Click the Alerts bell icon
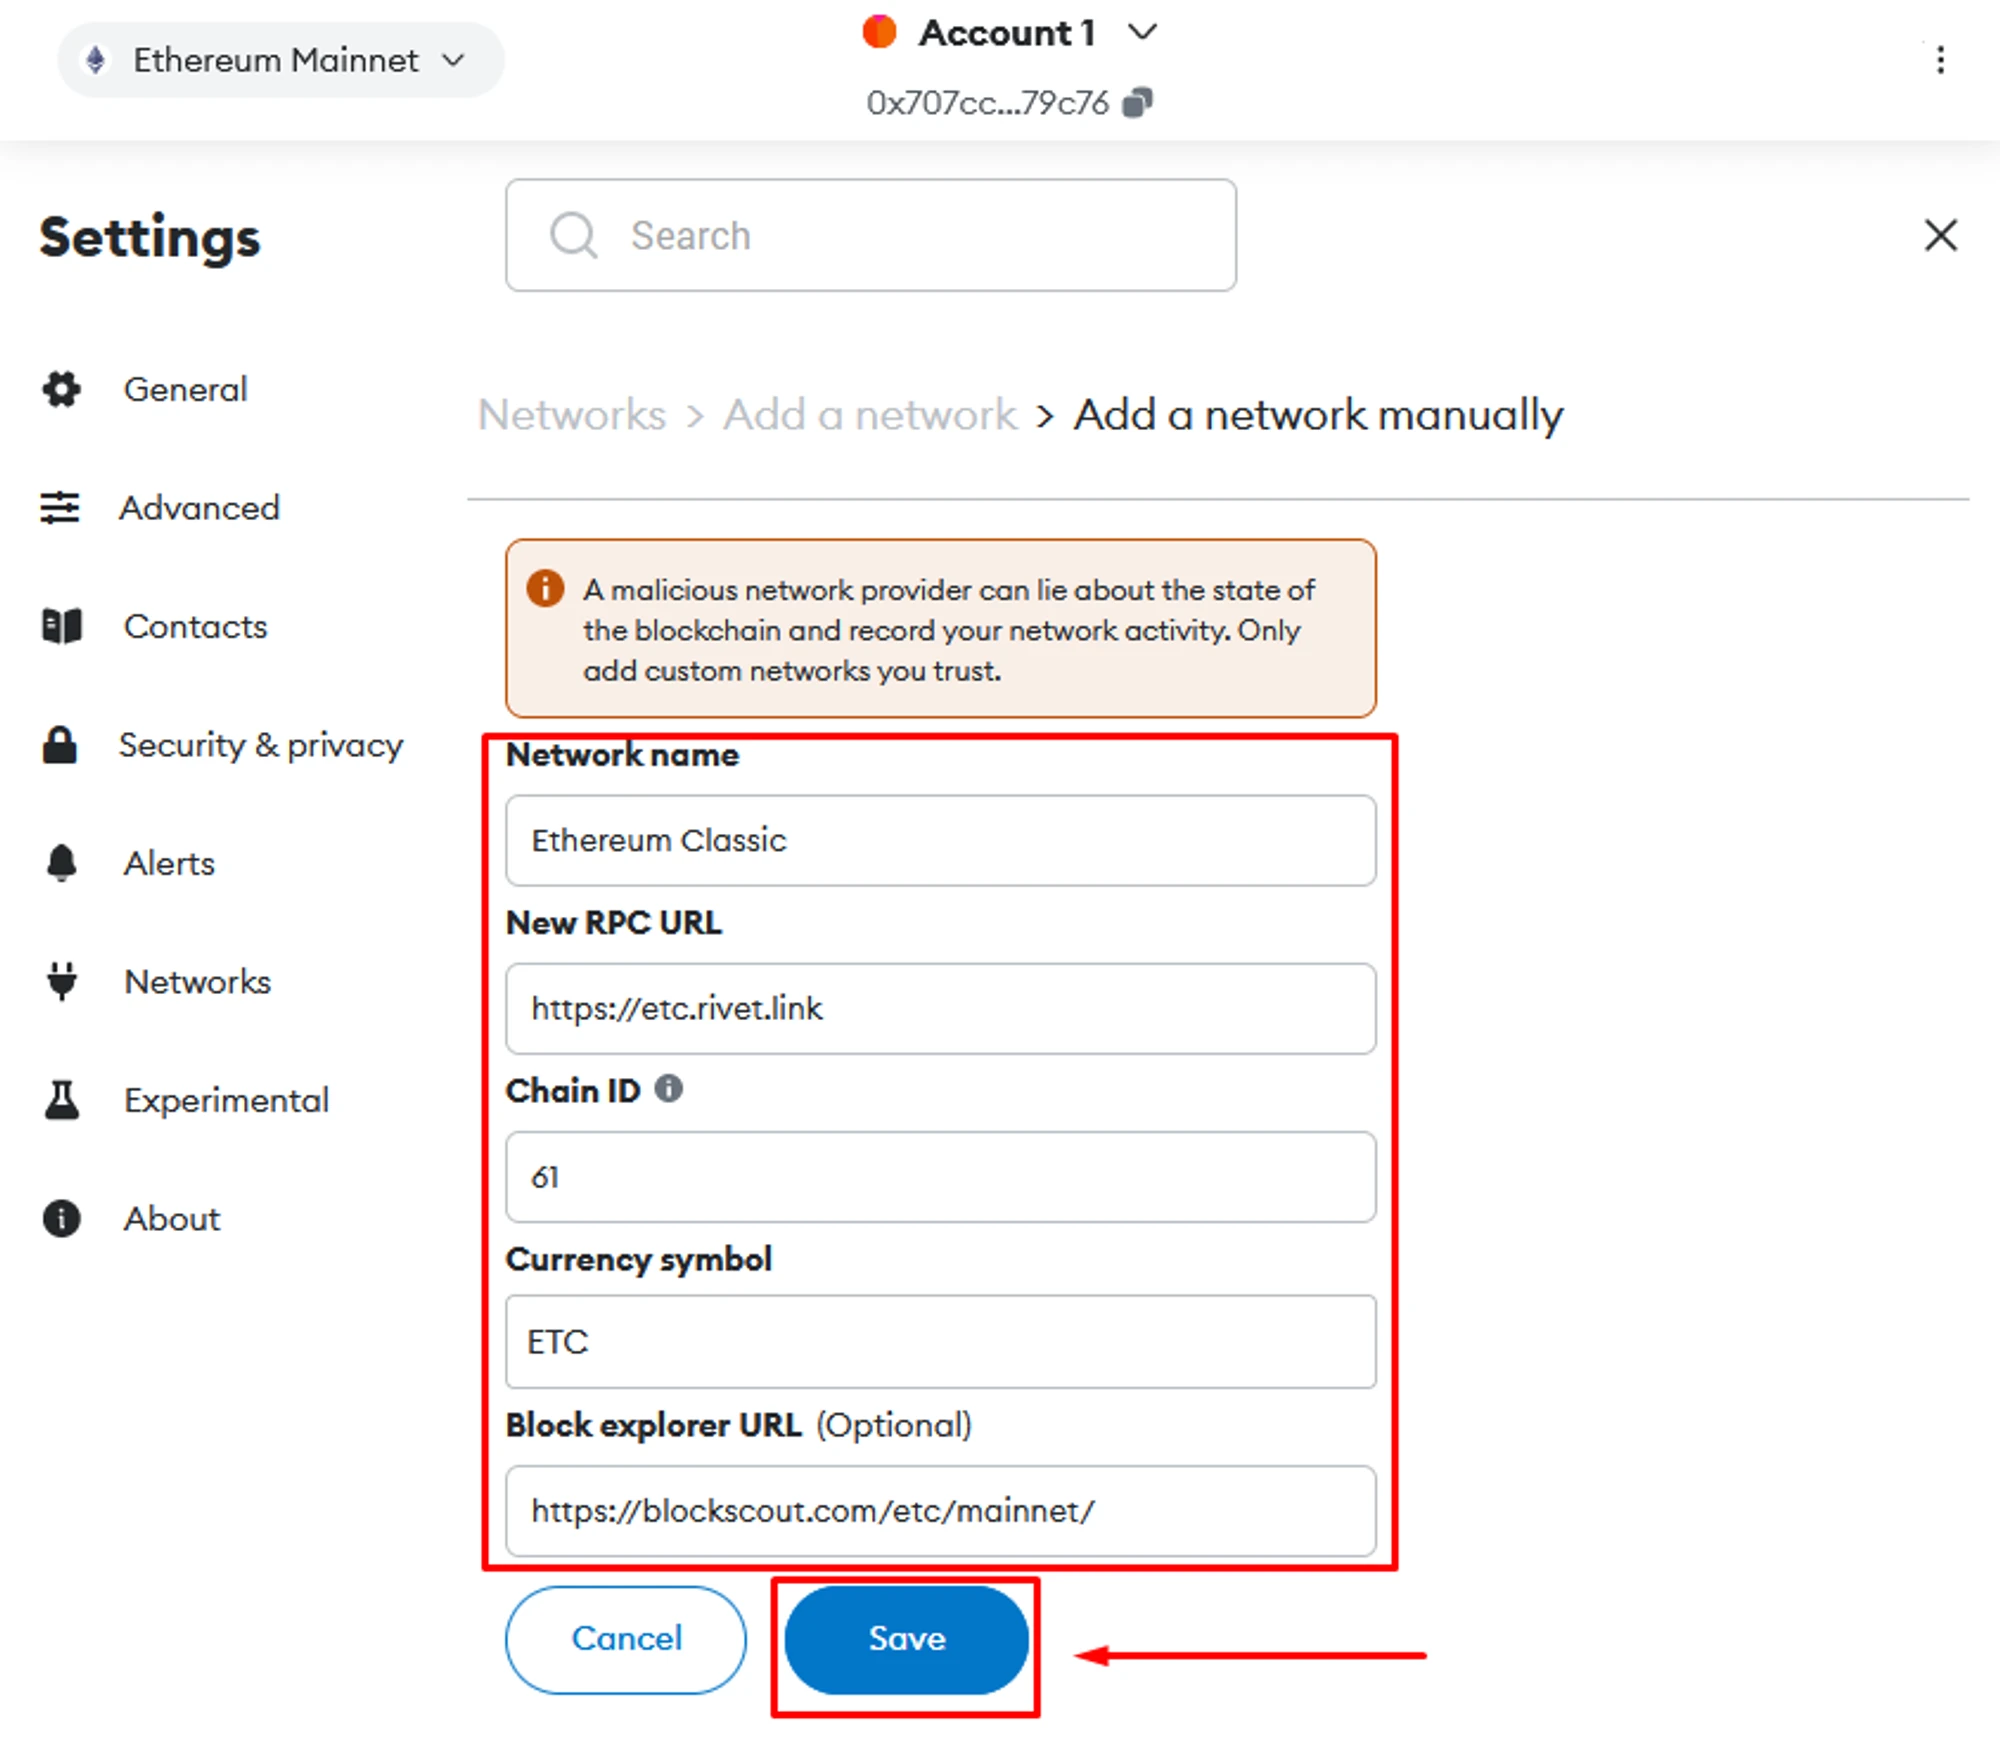Viewport: 2000px width, 1744px height. [62, 863]
